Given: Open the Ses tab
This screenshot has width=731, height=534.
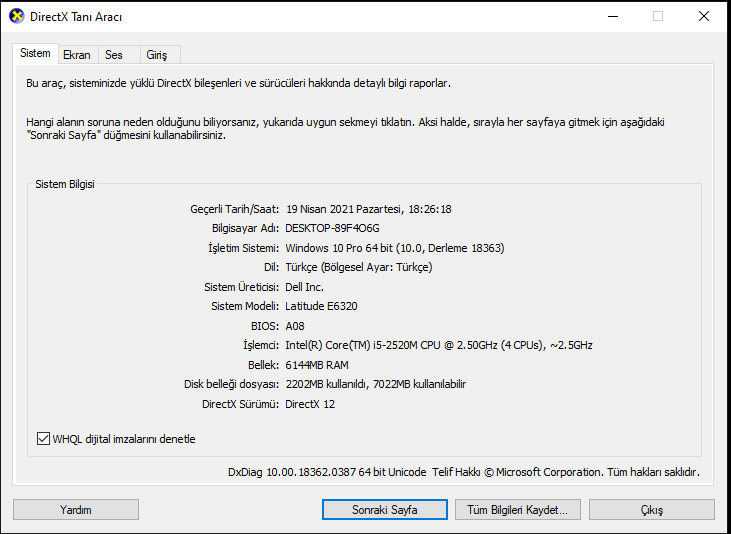Looking at the screenshot, I should [119, 55].
